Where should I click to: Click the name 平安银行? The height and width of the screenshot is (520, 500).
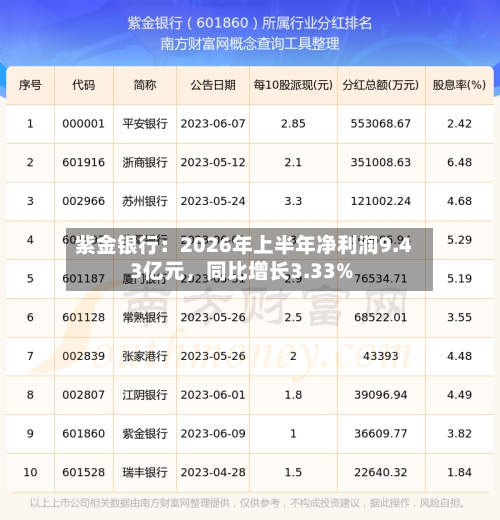click(x=145, y=124)
